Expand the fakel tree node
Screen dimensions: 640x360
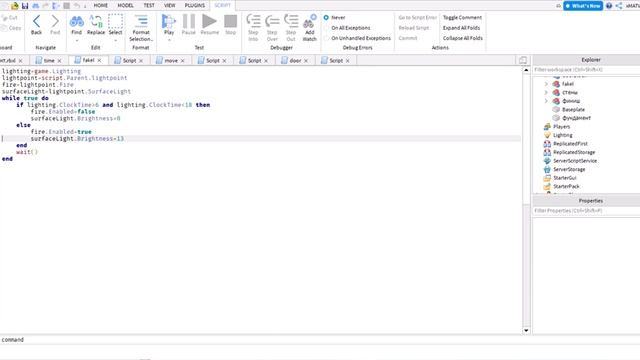coord(546,84)
